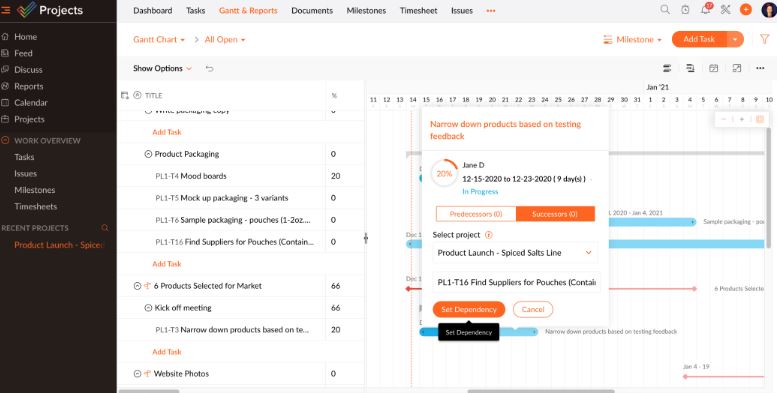This screenshot has height=393, width=777.
Task: Open Timesheets under Work Overview
Action: point(35,207)
